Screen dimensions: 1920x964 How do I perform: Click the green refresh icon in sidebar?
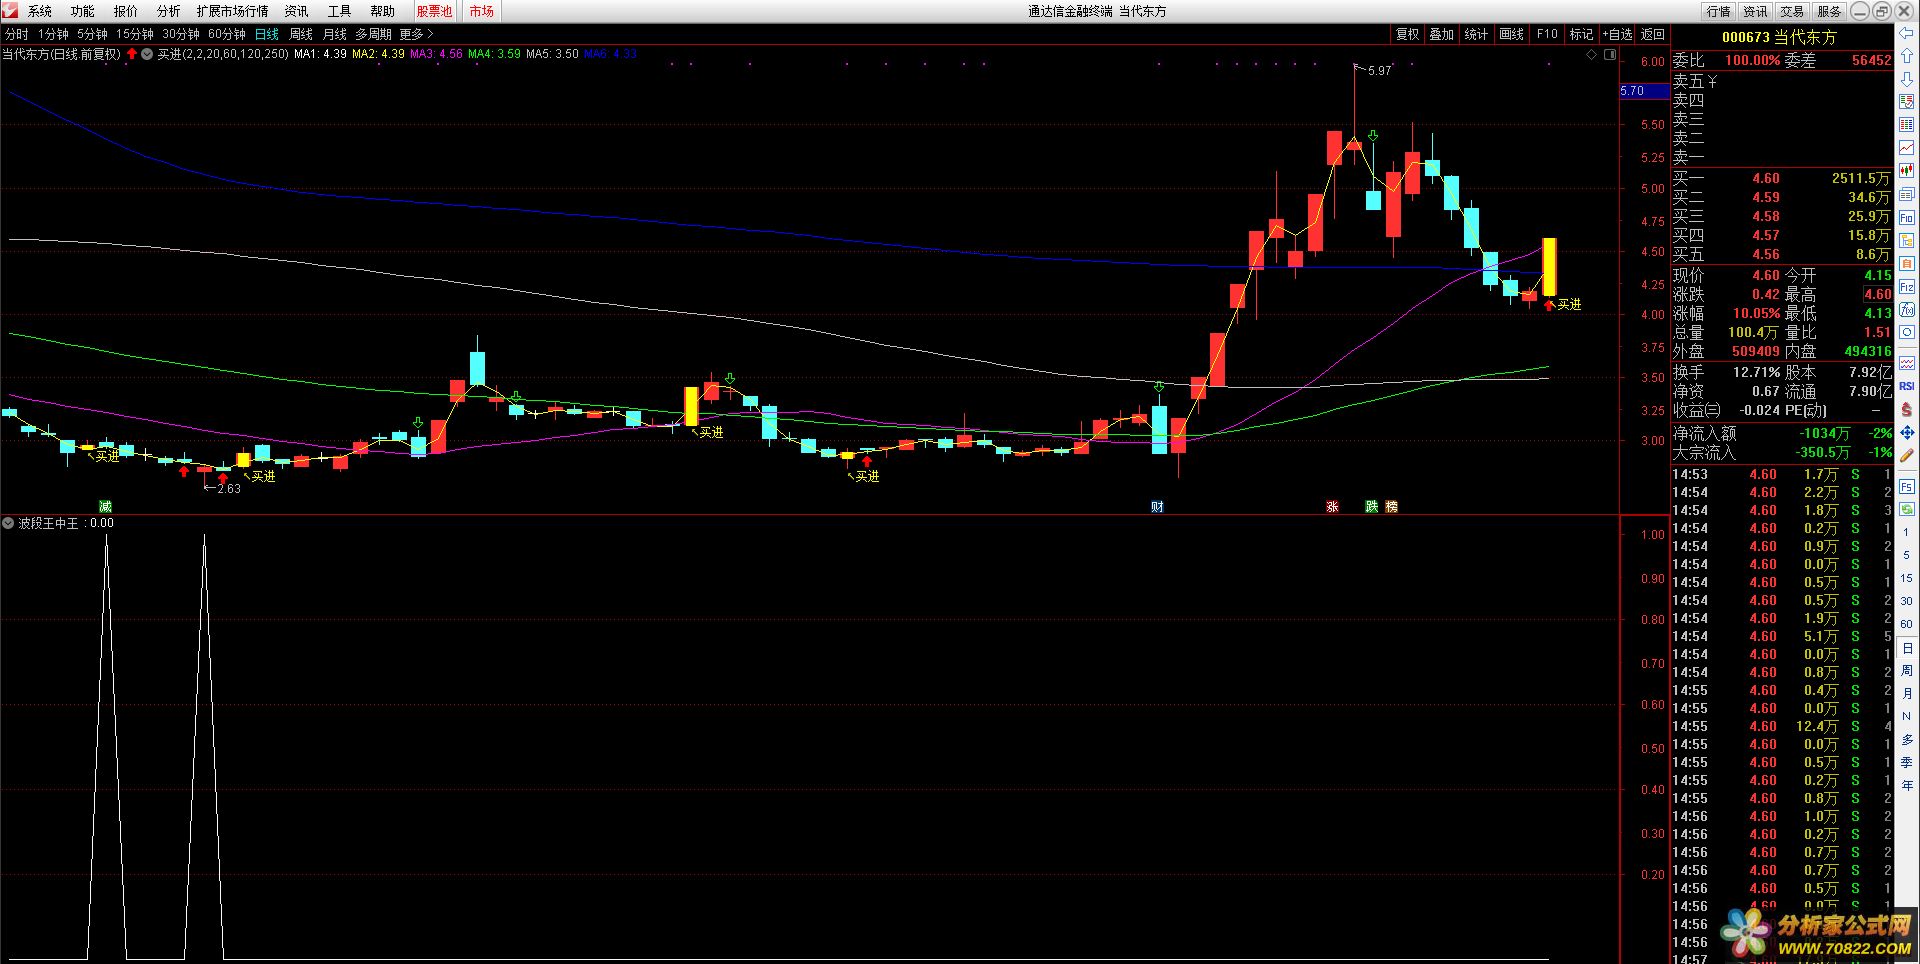point(1907,509)
